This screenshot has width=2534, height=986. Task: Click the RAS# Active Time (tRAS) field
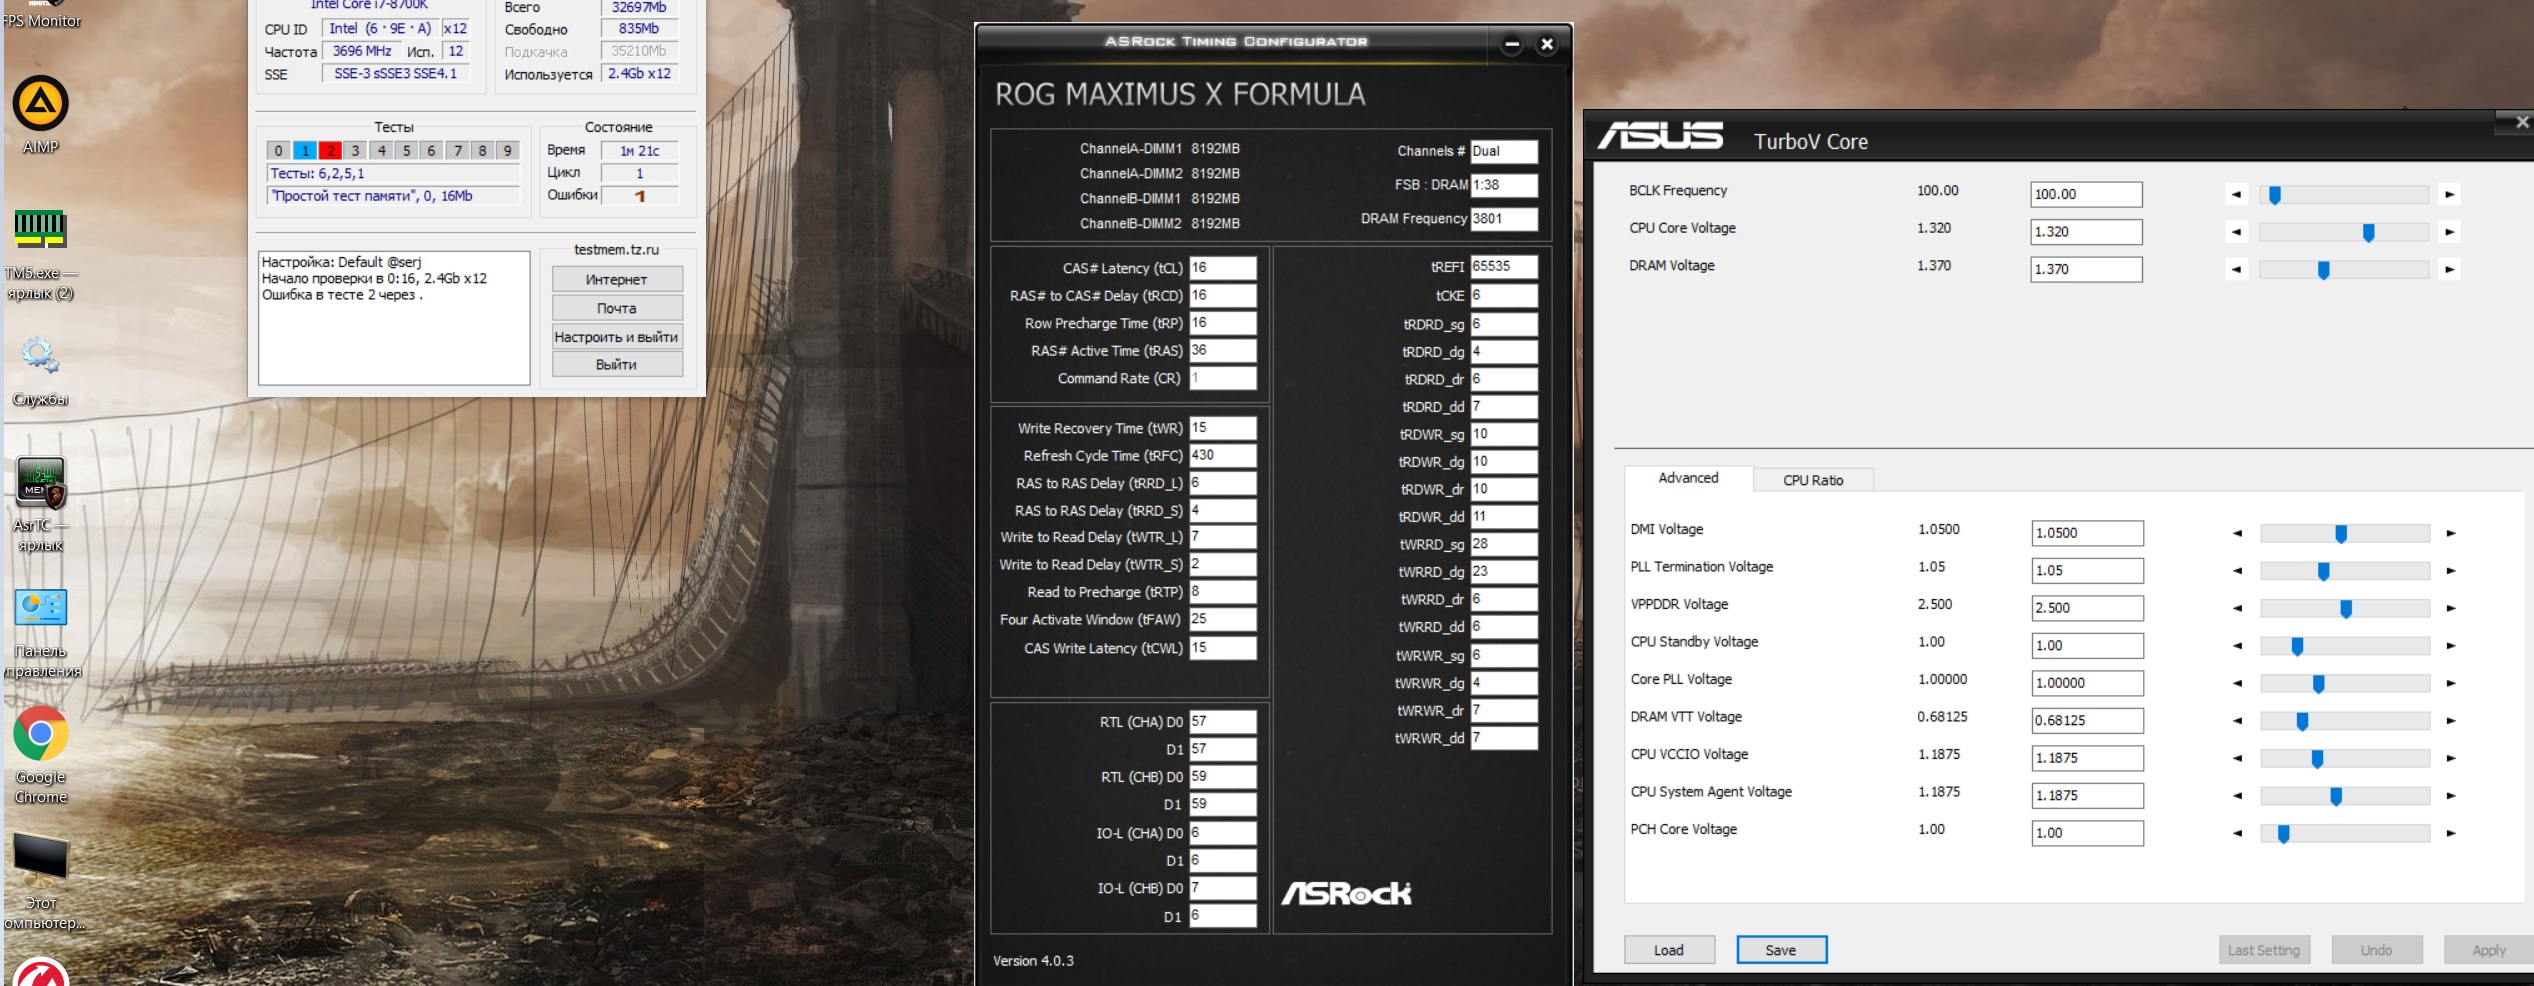(x=1222, y=350)
